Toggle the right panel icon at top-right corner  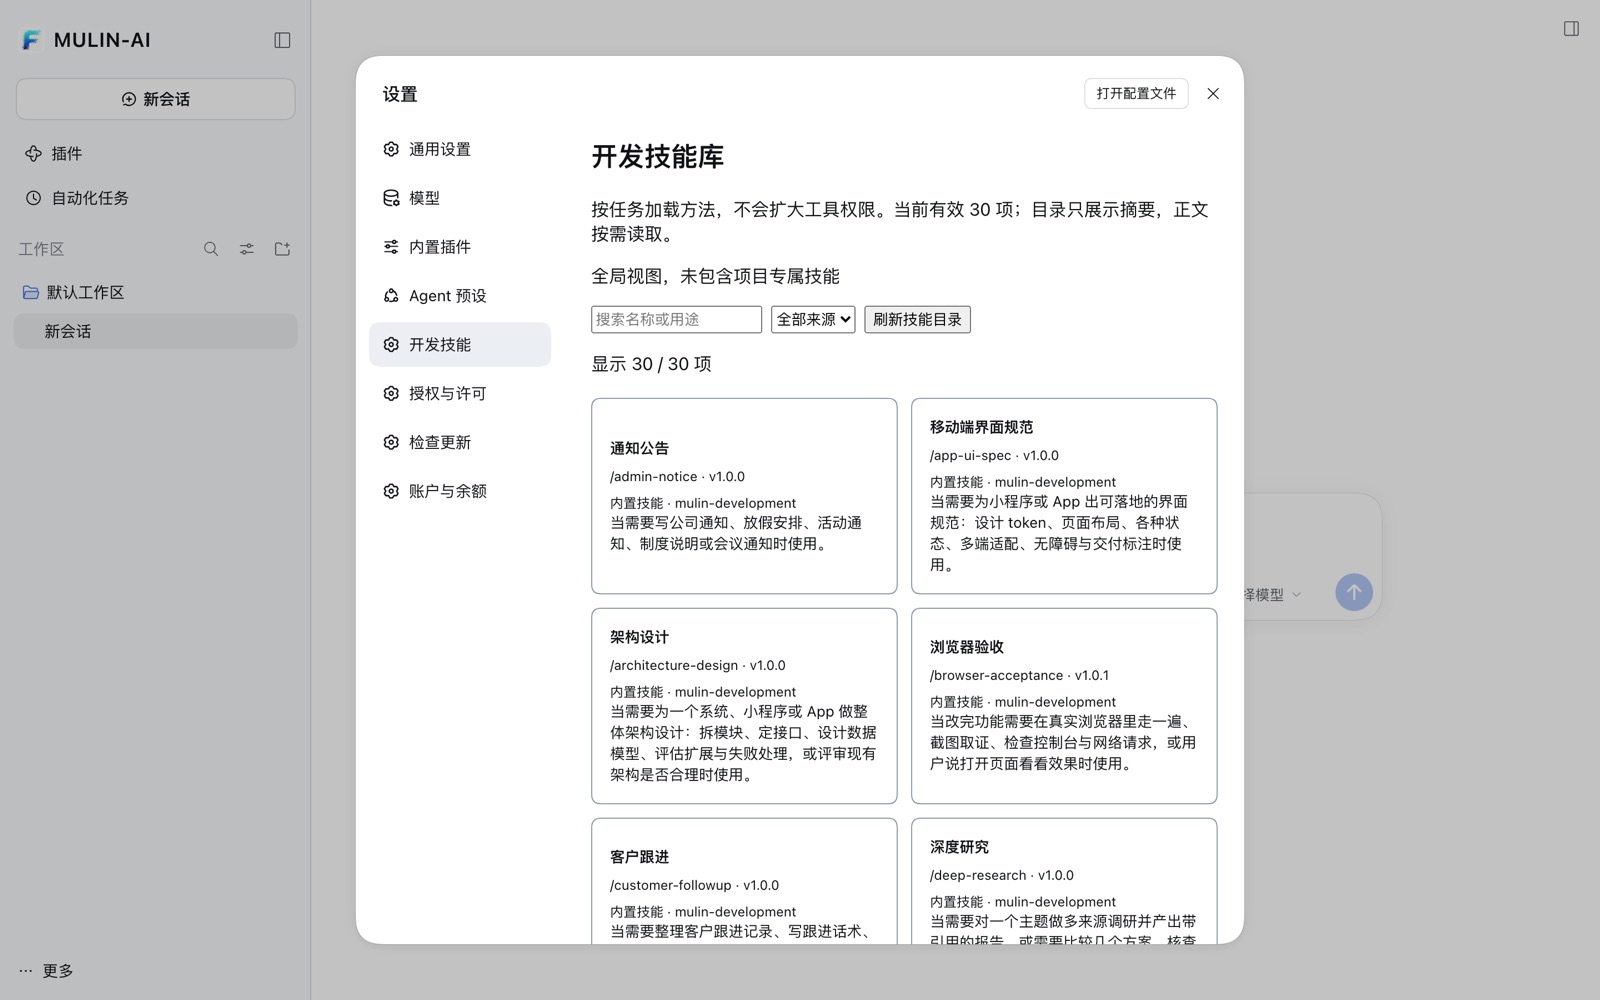[x=1571, y=29]
